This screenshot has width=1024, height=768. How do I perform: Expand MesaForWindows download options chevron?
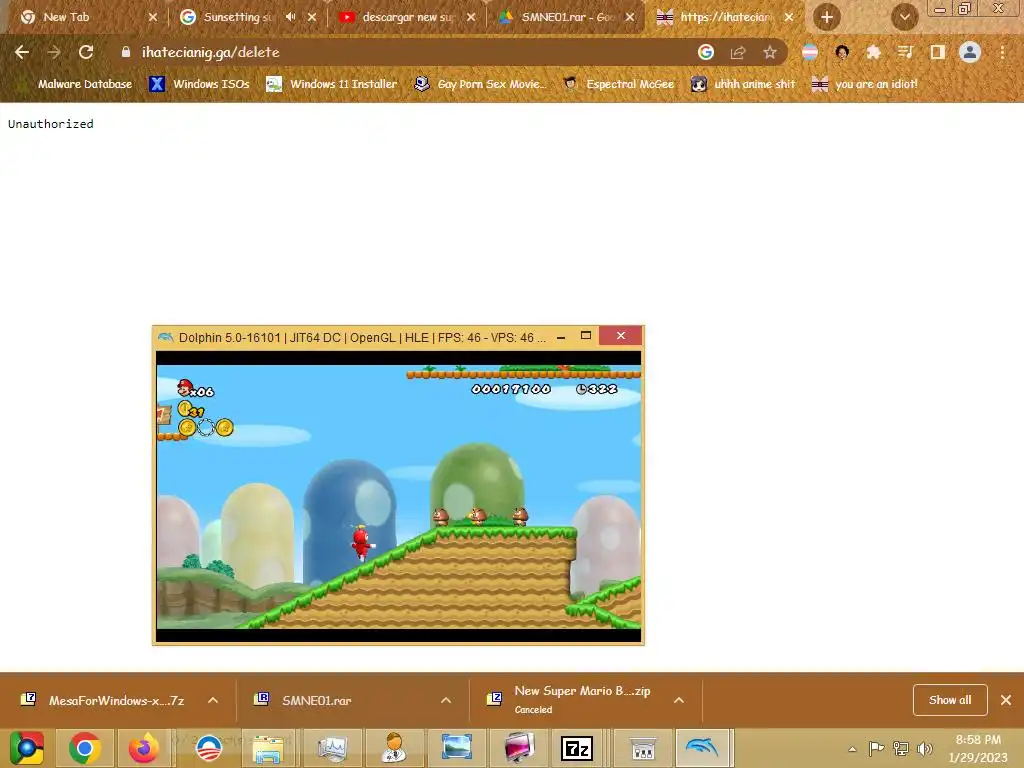click(213, 700)
